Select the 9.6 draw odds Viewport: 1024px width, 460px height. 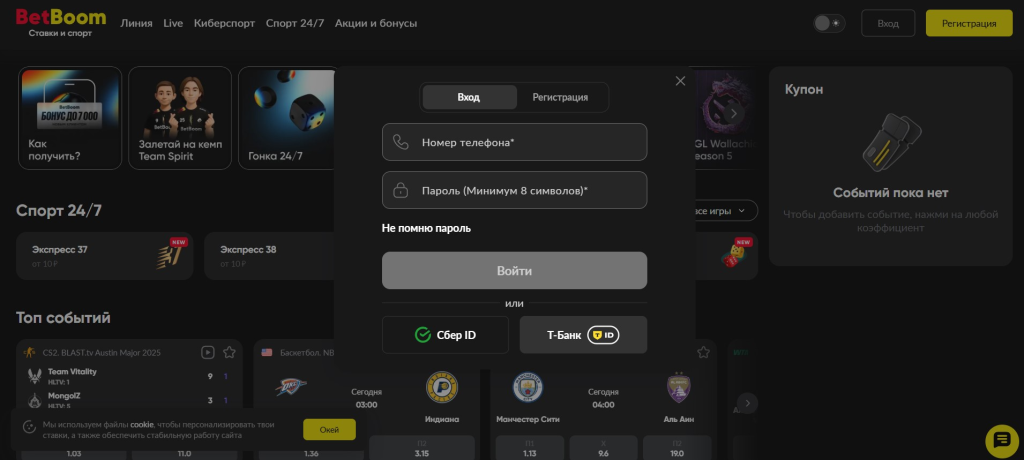point(603,448)
